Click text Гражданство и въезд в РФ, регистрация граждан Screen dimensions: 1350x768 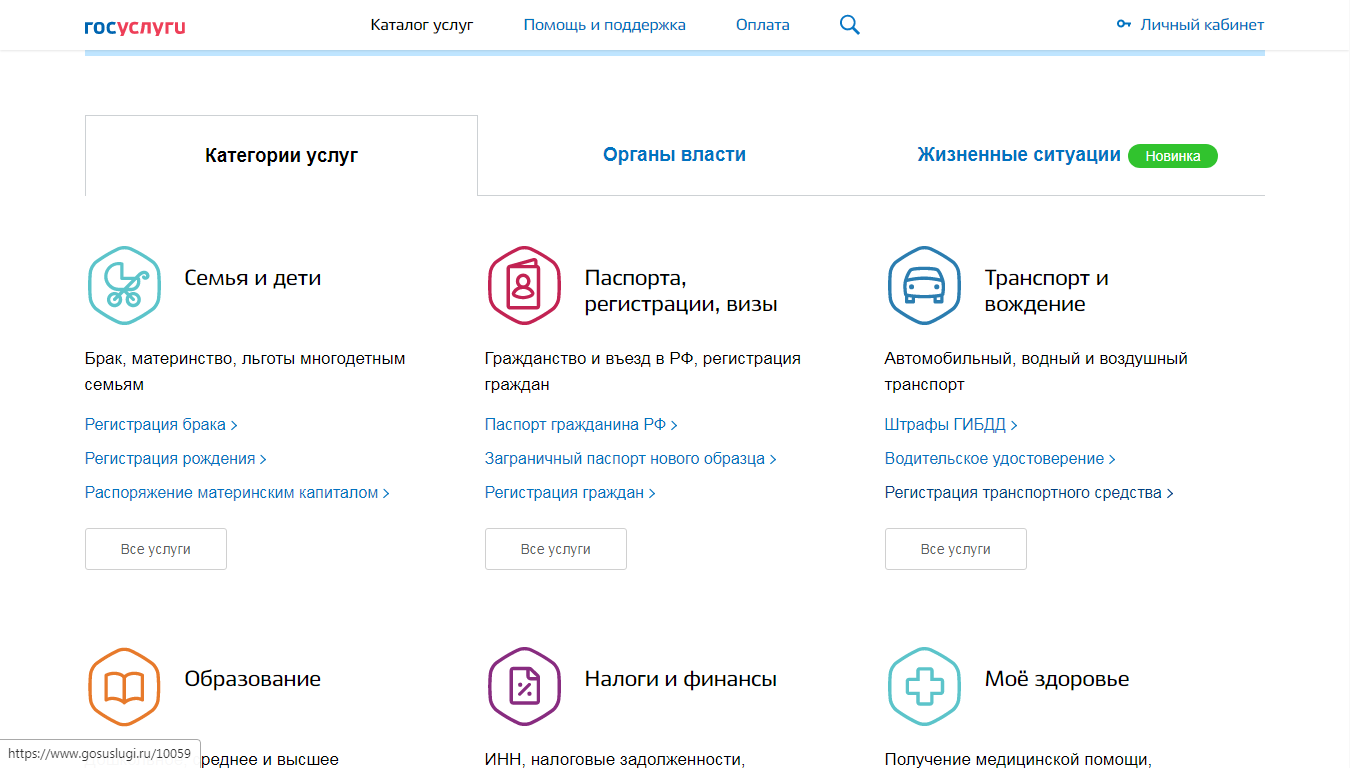[643, 371]
